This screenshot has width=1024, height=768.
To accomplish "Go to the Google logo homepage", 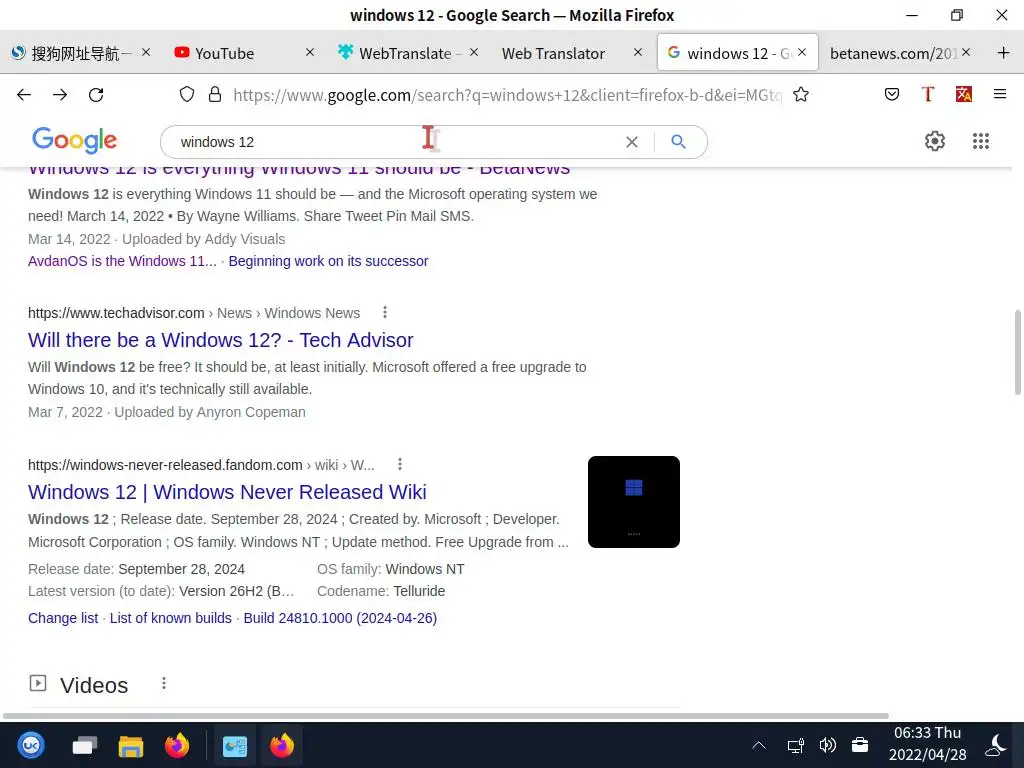I will tap(74, 140).
